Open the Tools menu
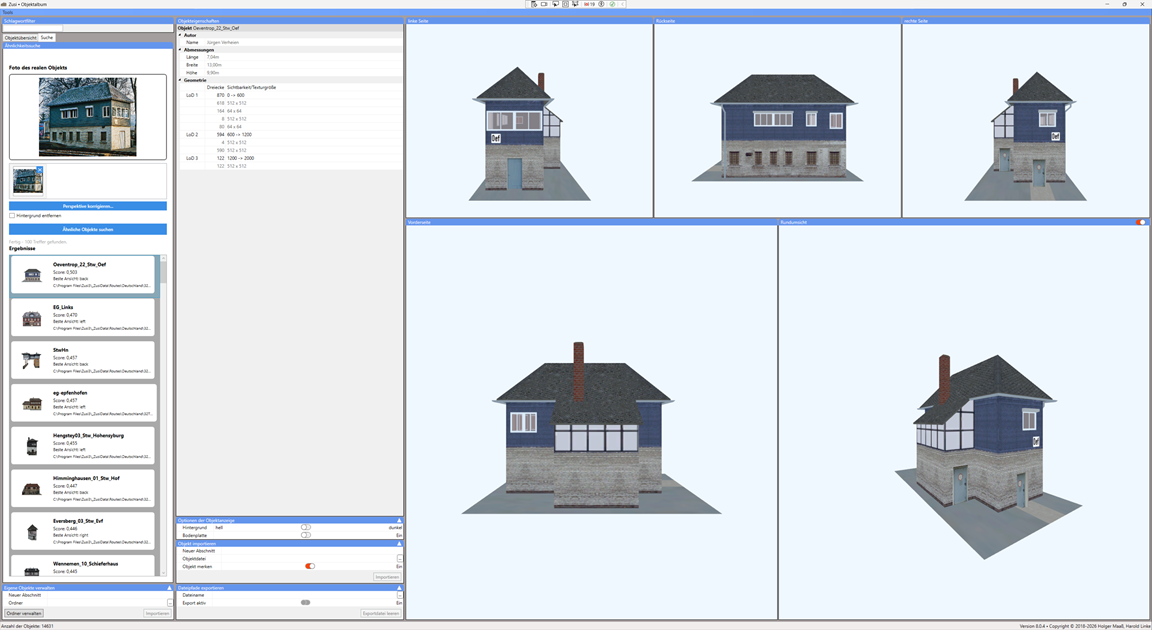 7,12
